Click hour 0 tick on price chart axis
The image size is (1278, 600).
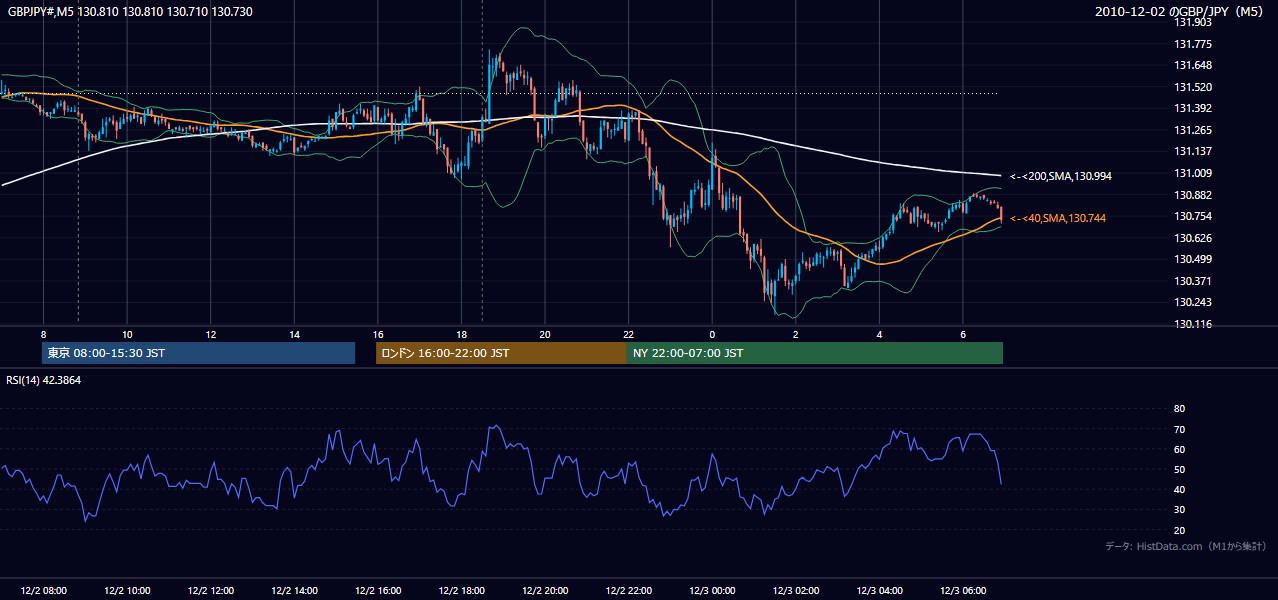[712, 334]
